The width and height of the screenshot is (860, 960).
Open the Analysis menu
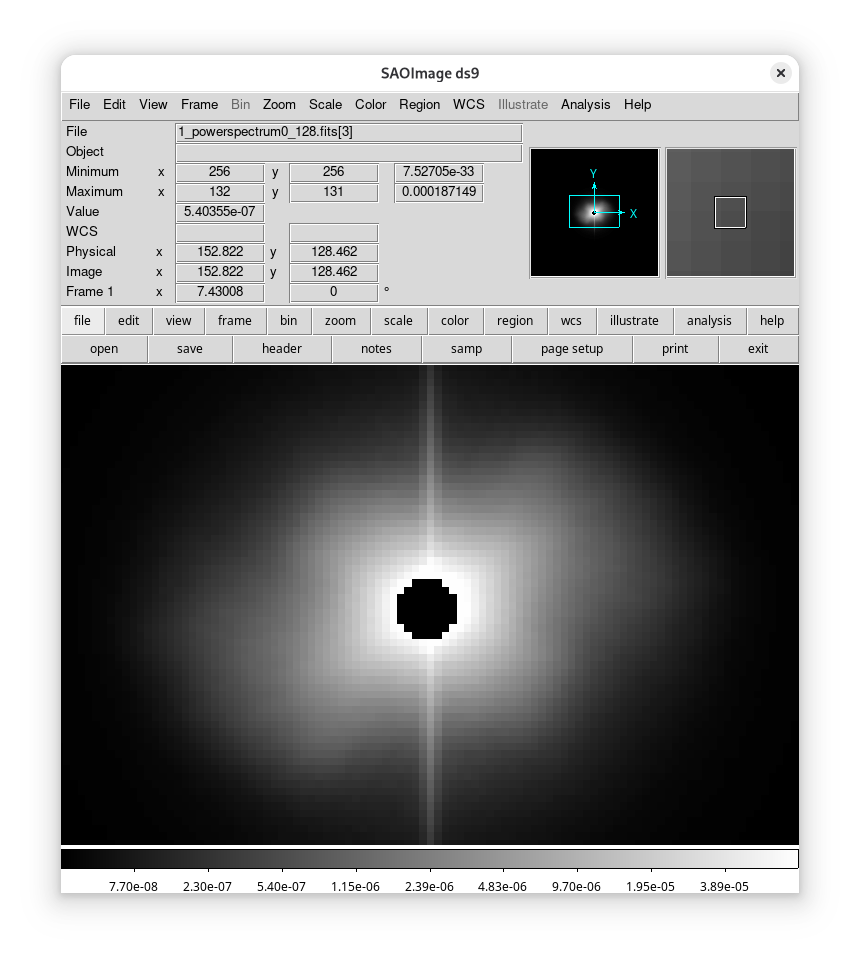click(585, 104)
